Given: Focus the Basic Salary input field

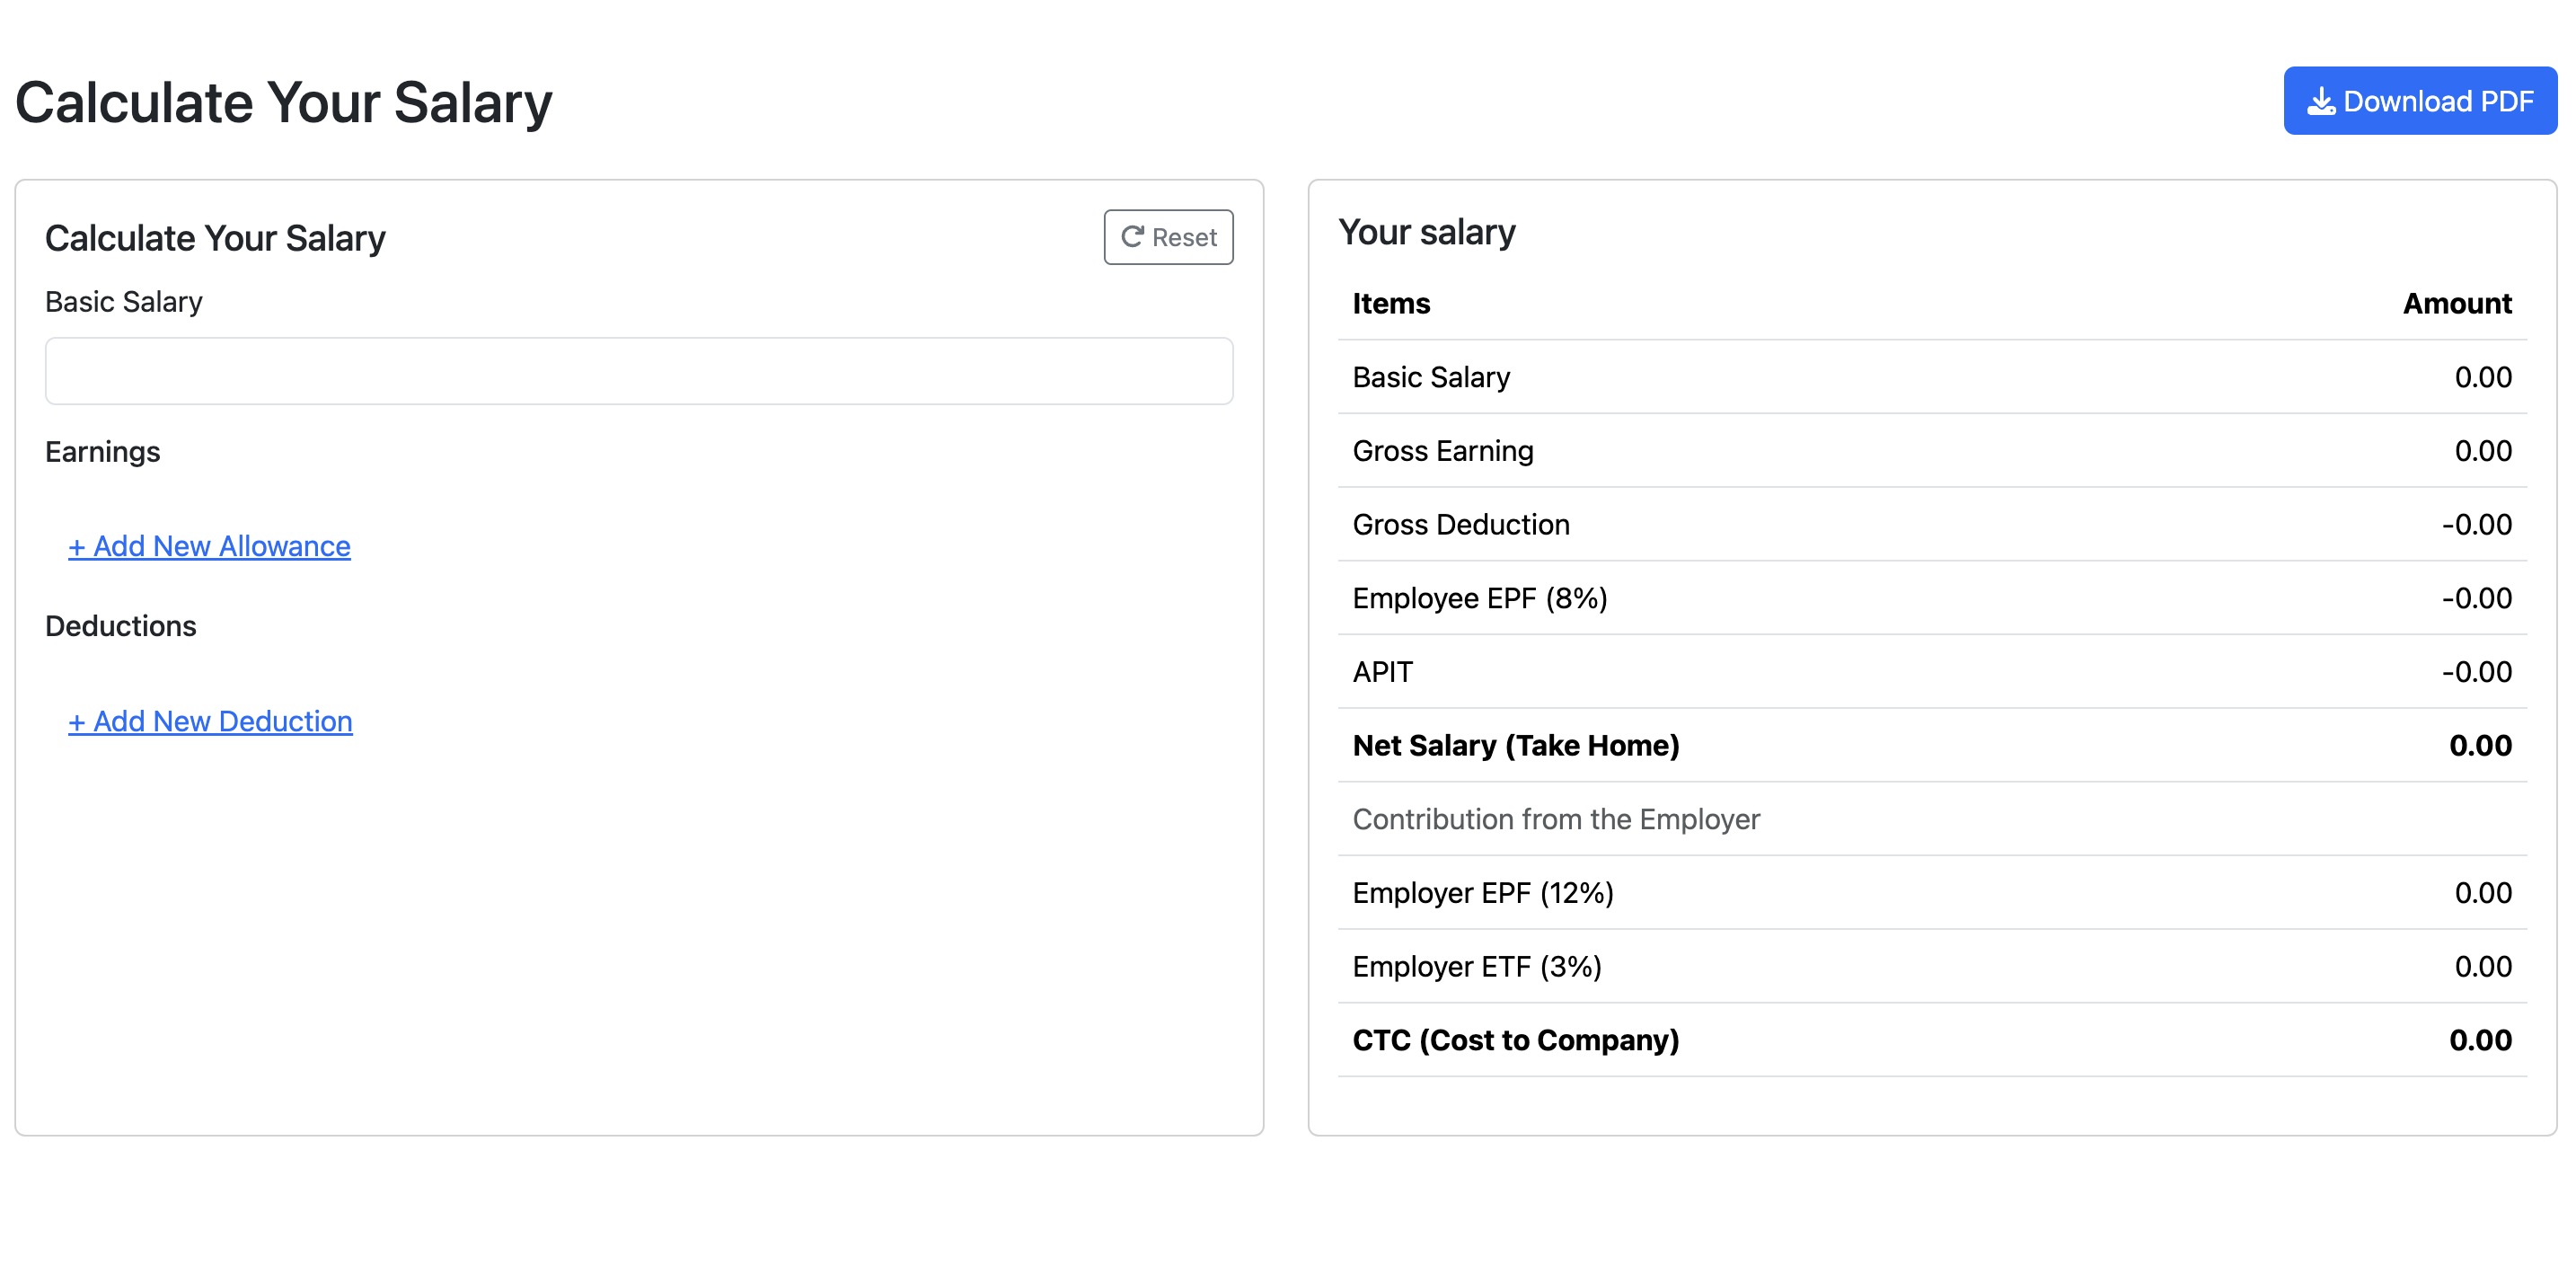Looking at the screenshot, I should (638, 371).
